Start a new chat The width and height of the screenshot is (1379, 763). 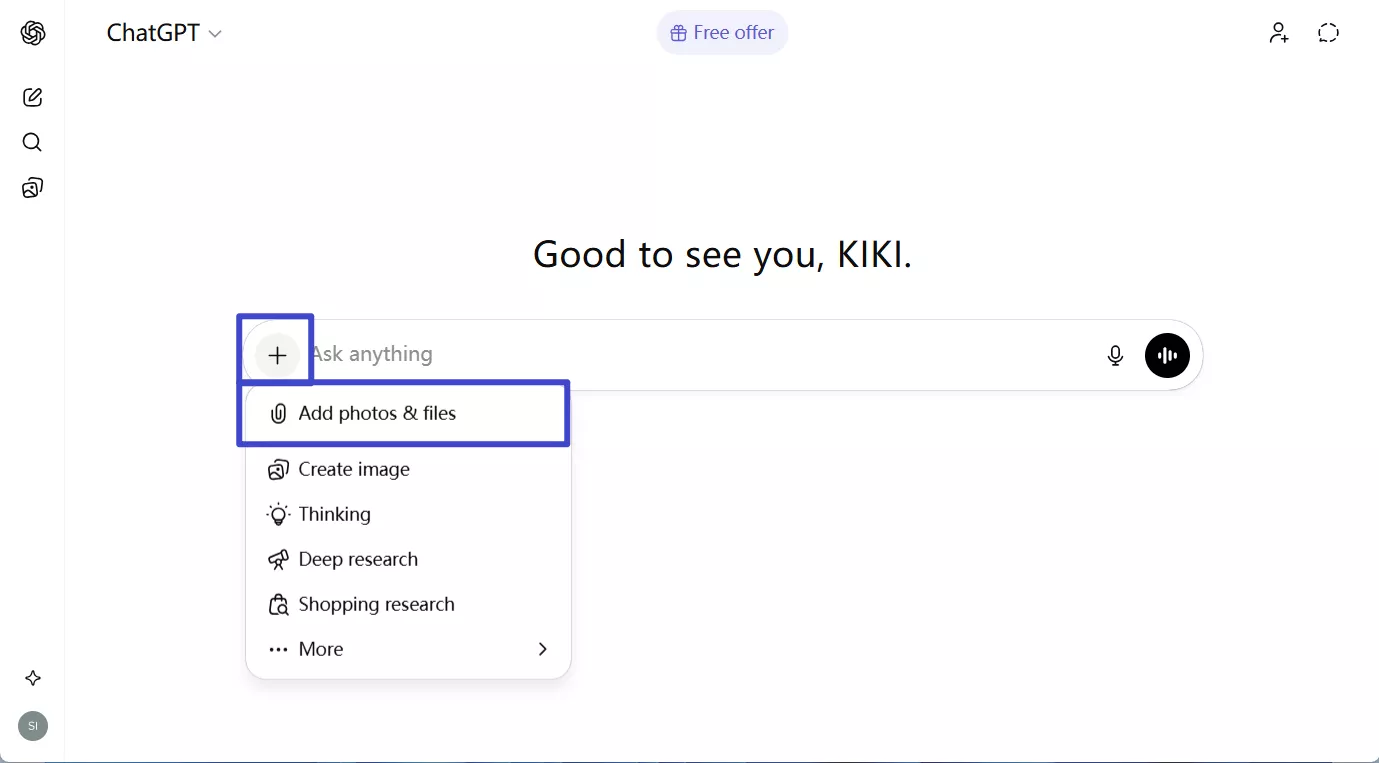pos(31,97)
